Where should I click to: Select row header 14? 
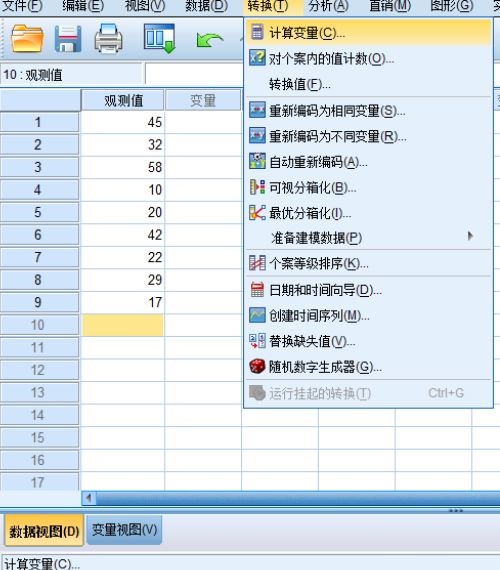(x=39, y=415)
